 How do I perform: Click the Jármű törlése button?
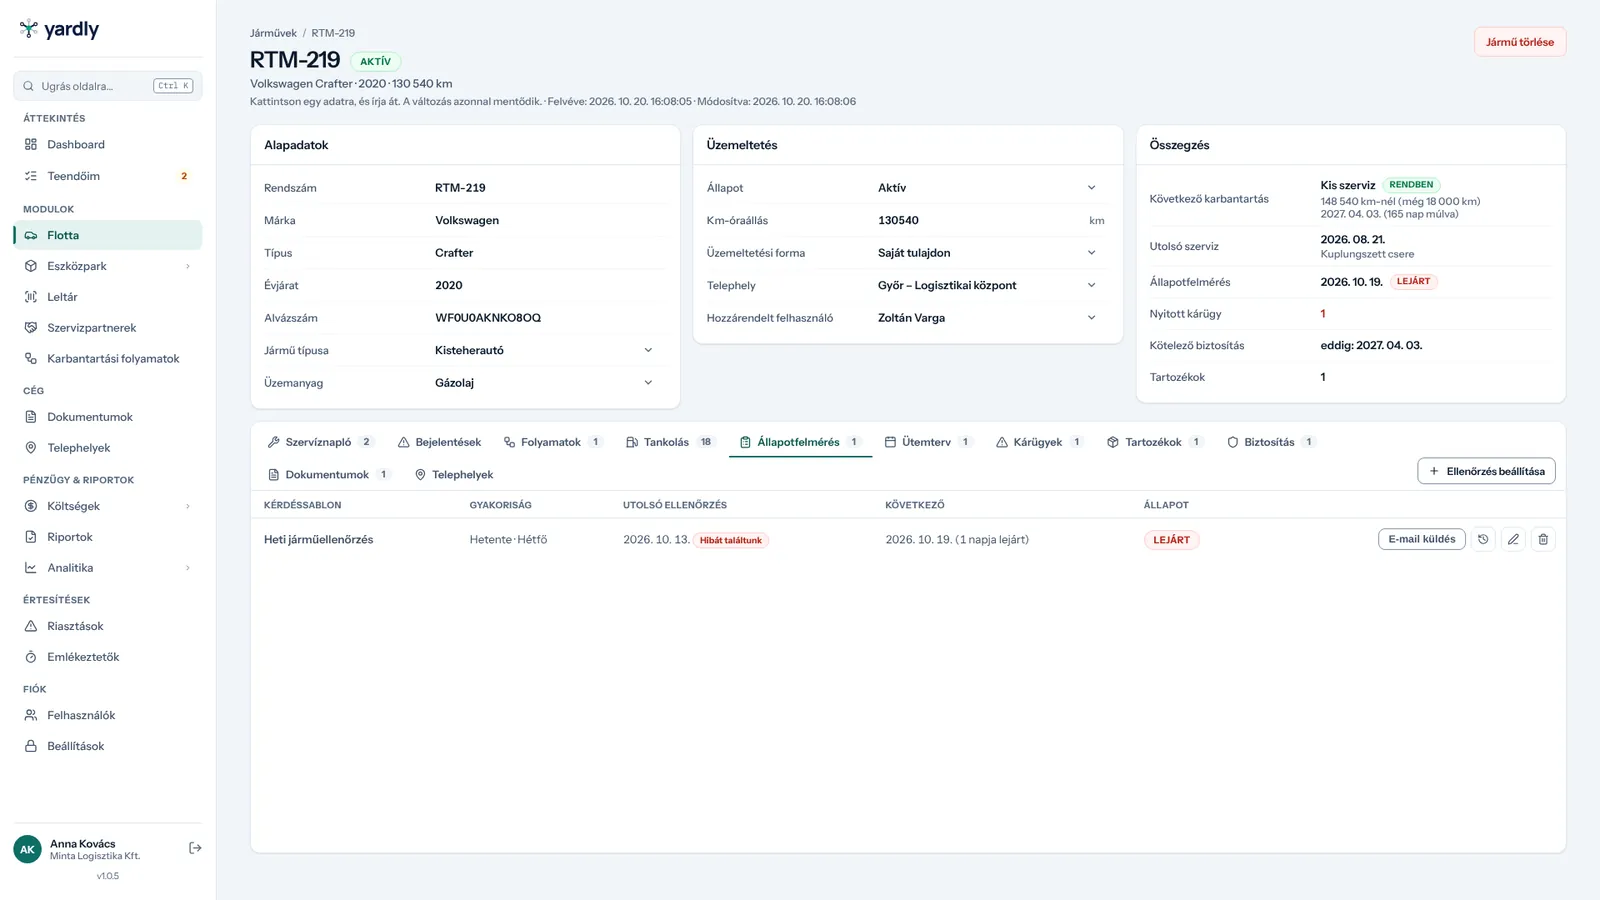pos(1520,42)
